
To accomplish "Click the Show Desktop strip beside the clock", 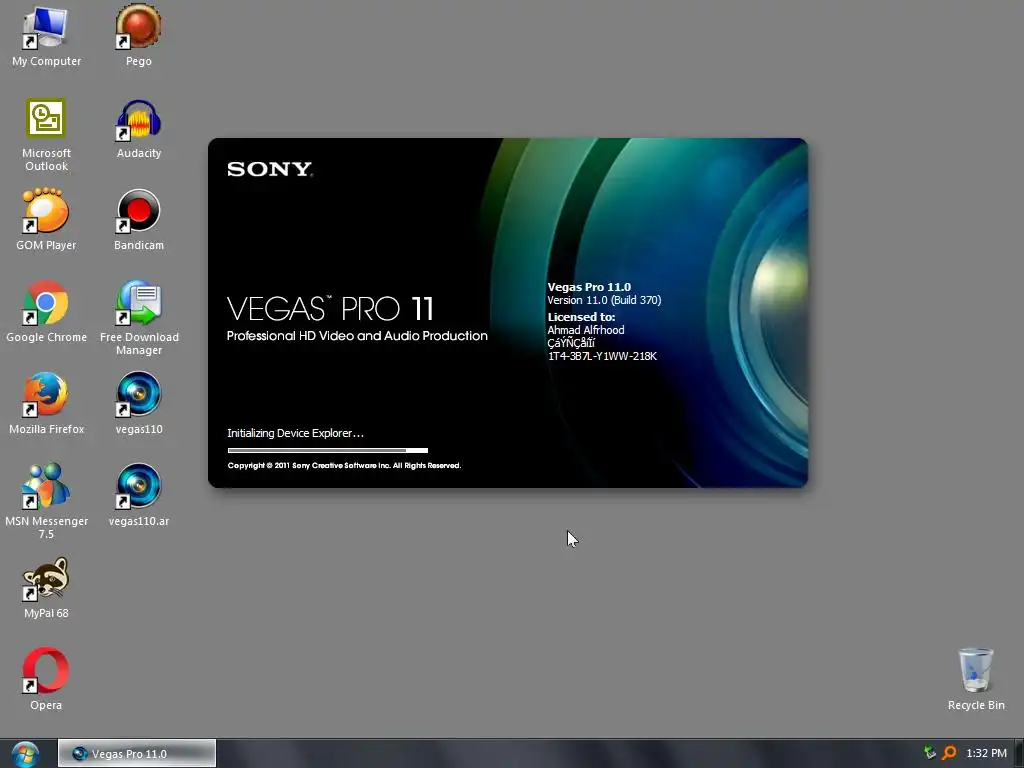I will tap(1019, 754).
